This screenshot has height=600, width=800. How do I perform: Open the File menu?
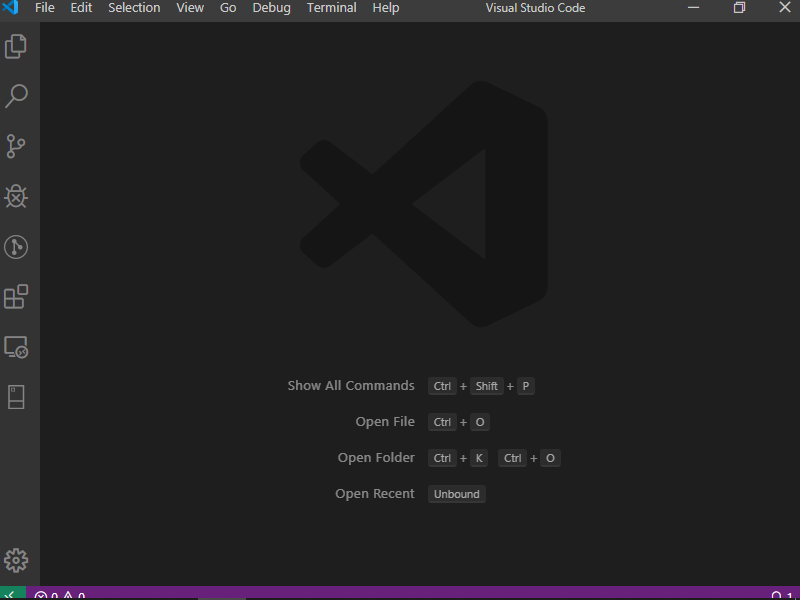click(44, 8)
